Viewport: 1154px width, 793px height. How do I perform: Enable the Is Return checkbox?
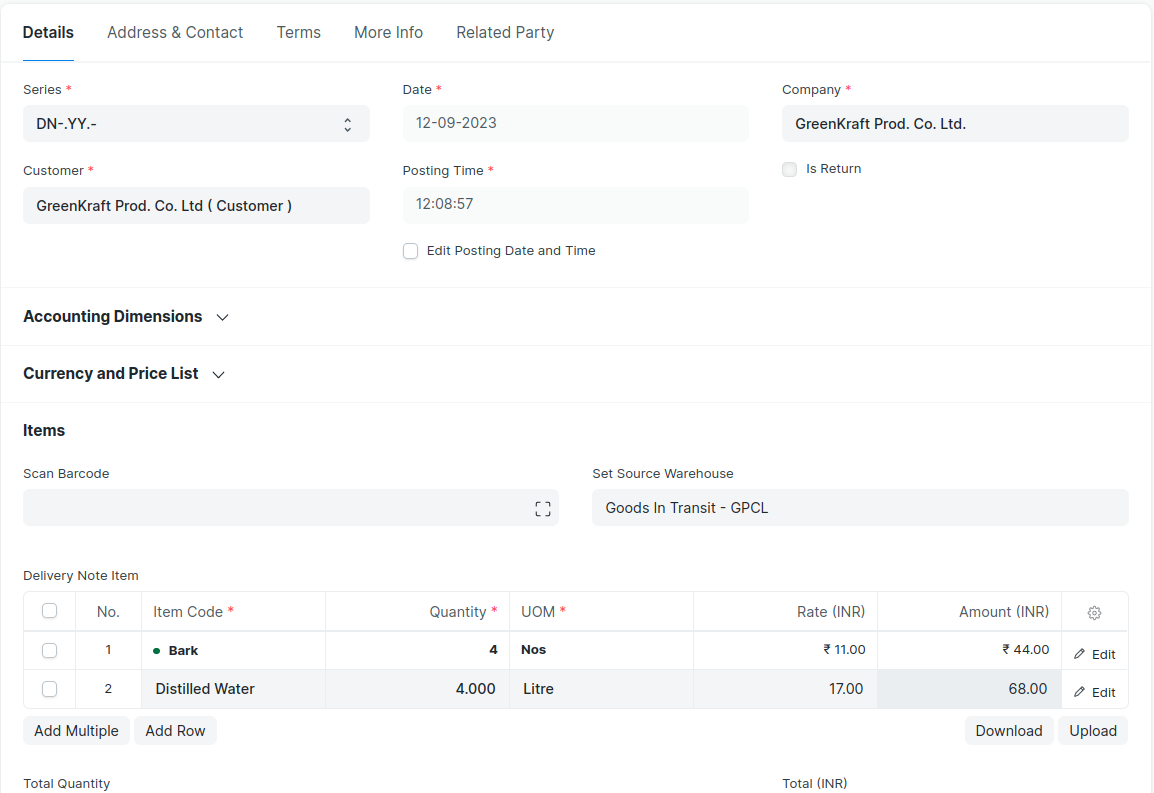tap(790, 170)
